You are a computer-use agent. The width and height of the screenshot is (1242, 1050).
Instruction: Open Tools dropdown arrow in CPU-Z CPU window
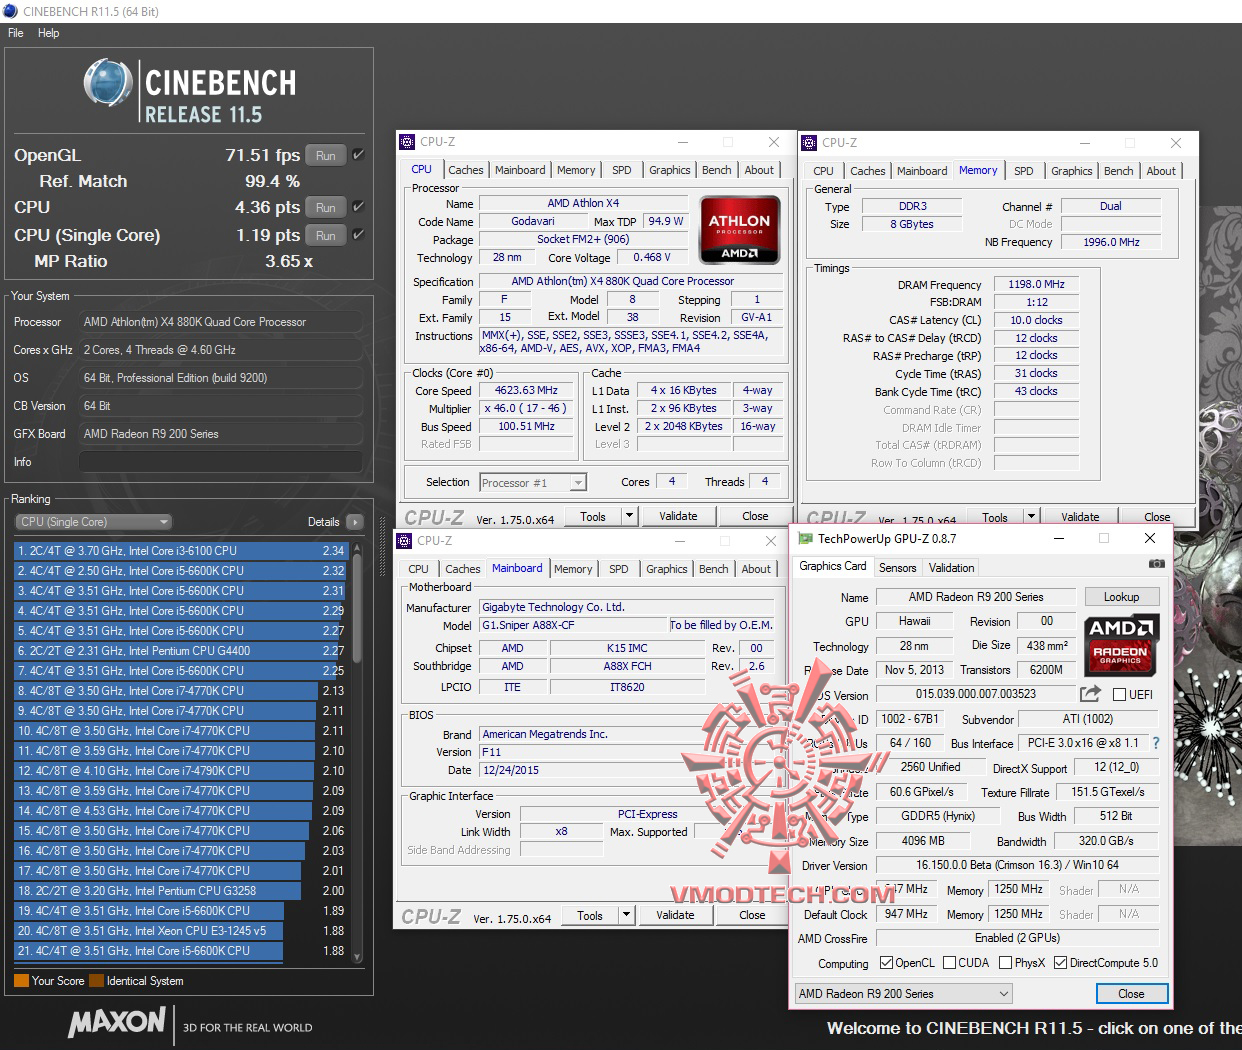(629, 516)
